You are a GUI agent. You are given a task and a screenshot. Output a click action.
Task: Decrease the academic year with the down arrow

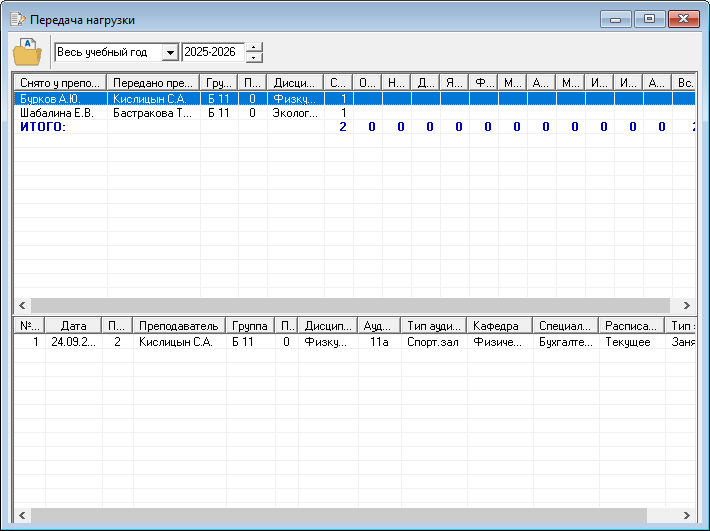(x=255, y=58)
